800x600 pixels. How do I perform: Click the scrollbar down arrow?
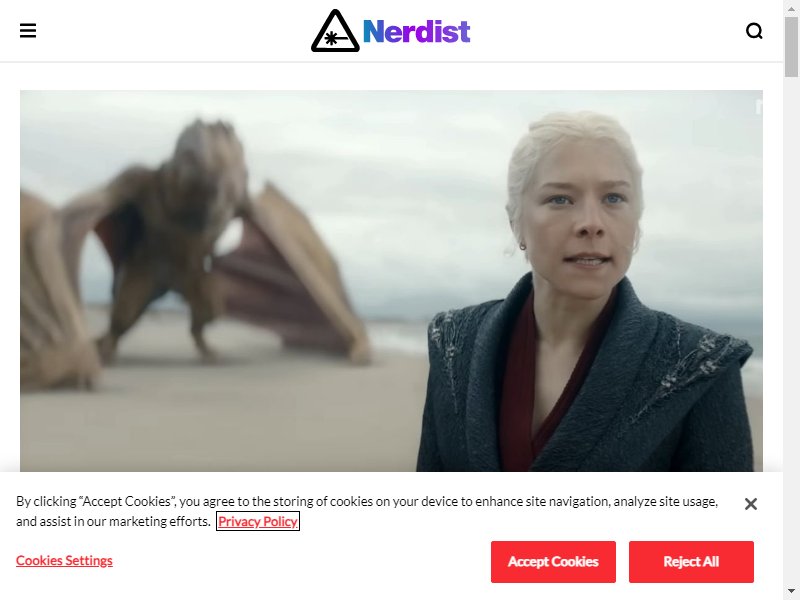pyautogui.click(x=791, y=592)
